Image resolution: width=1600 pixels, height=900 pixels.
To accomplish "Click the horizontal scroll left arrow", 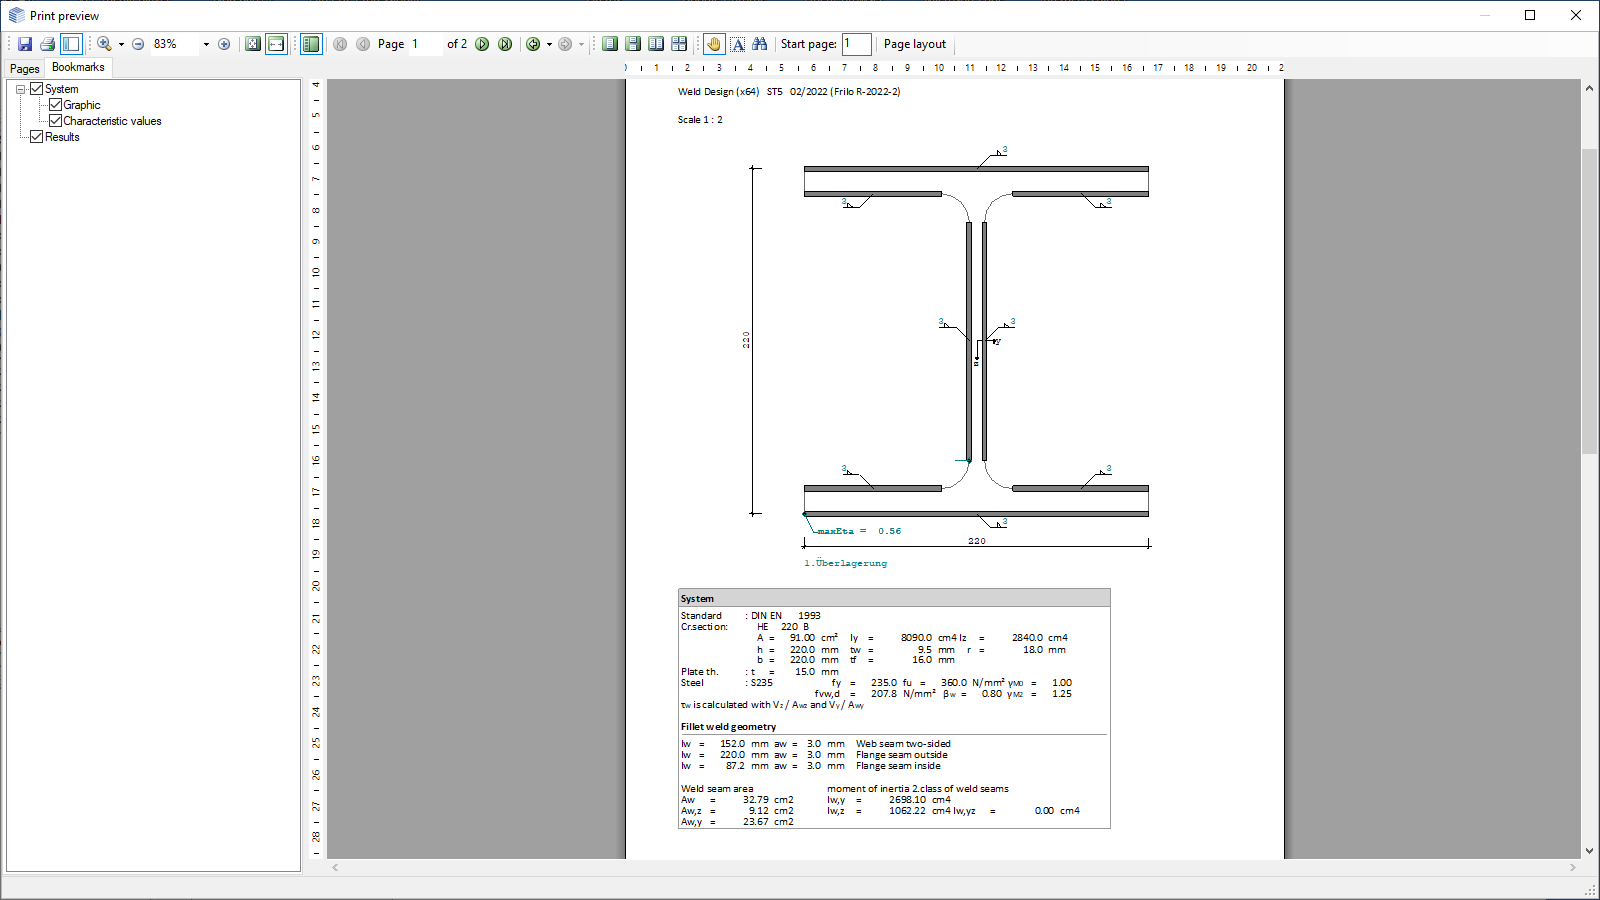I will (x=335, y=867).
